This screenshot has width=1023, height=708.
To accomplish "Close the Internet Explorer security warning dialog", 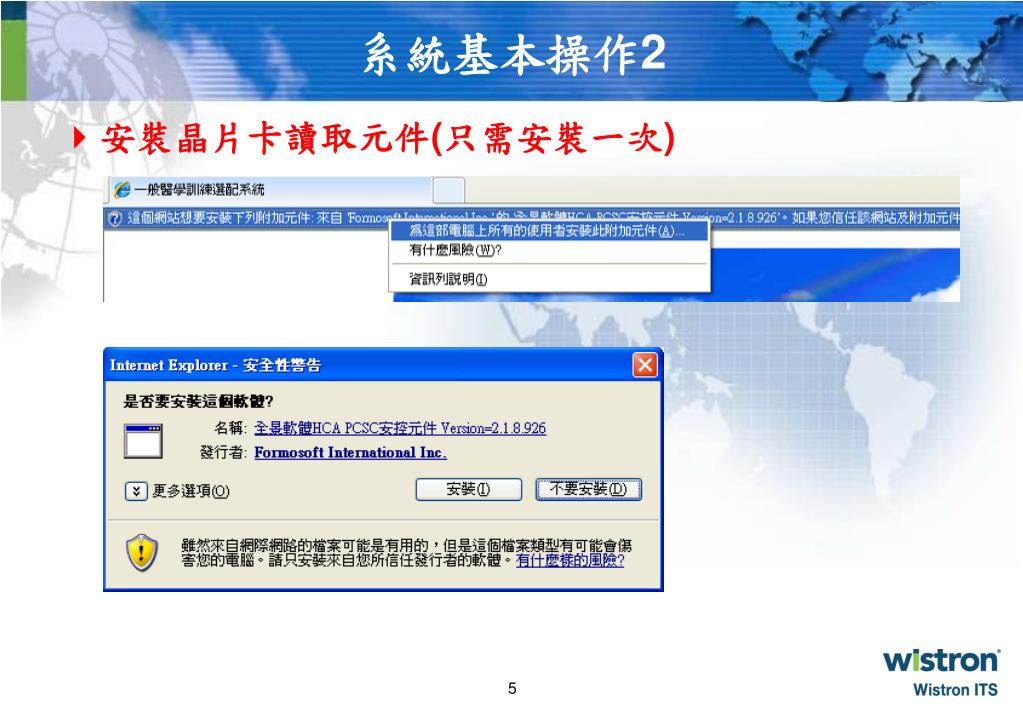I will [645, 365].
